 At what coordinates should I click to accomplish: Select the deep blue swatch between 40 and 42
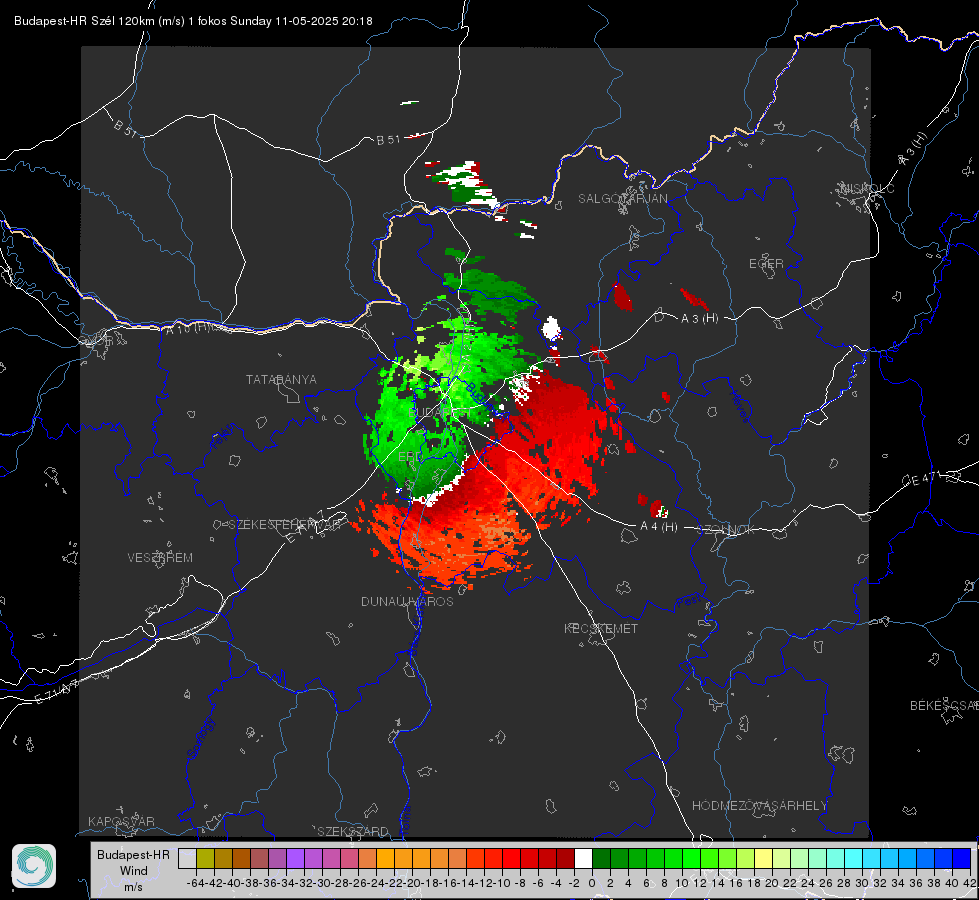(x=962, y=858)
